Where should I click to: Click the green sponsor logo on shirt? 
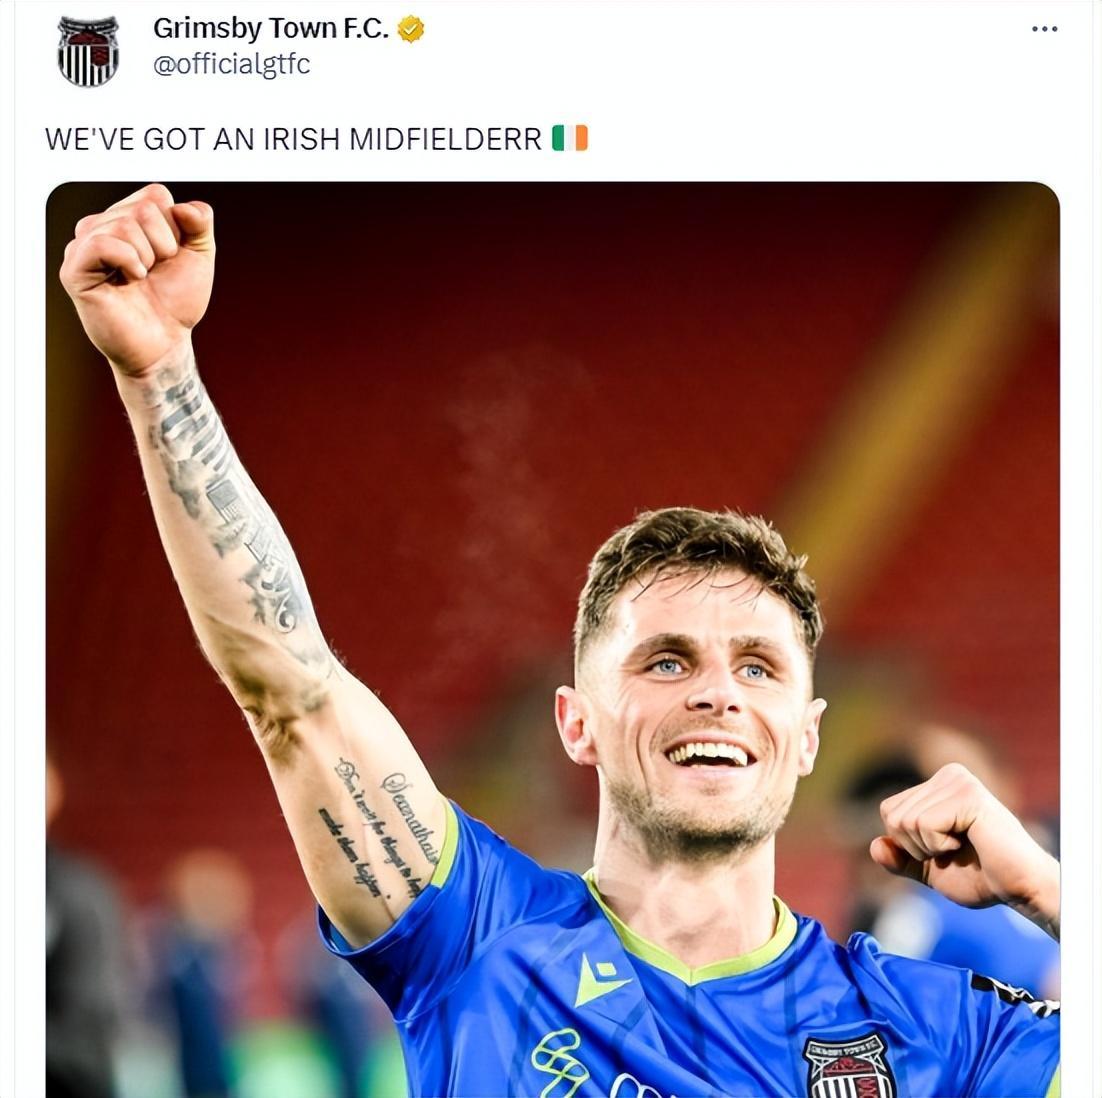tap(562, 1065)
